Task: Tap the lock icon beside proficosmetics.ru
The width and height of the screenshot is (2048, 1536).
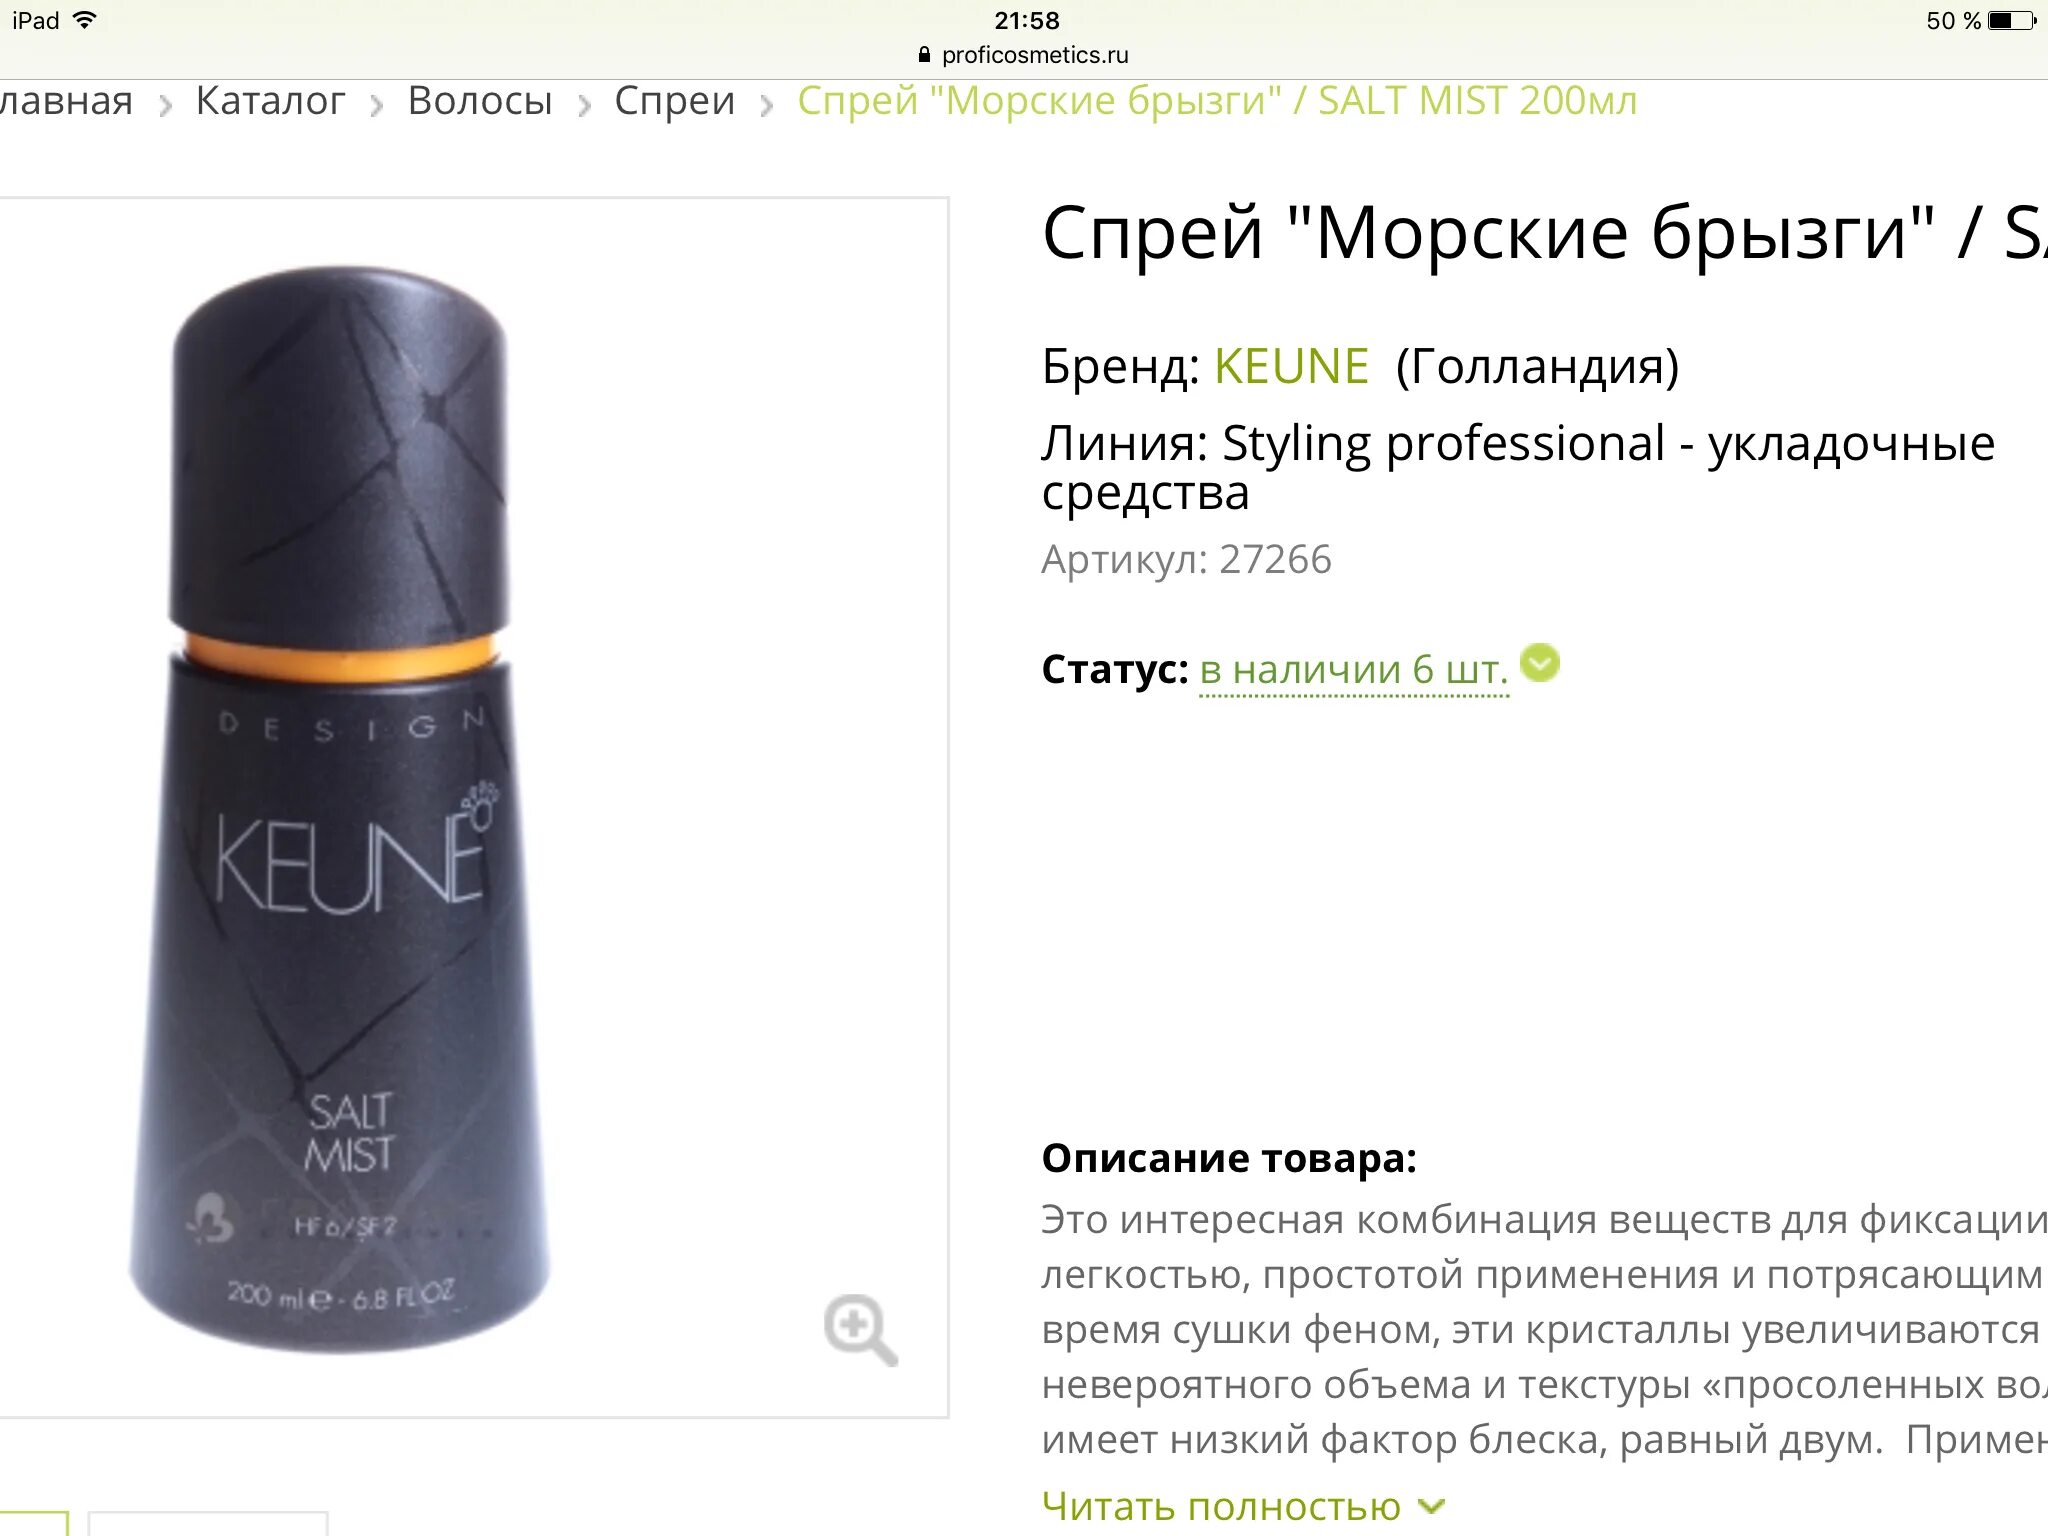Action: [x=924, y=55]
